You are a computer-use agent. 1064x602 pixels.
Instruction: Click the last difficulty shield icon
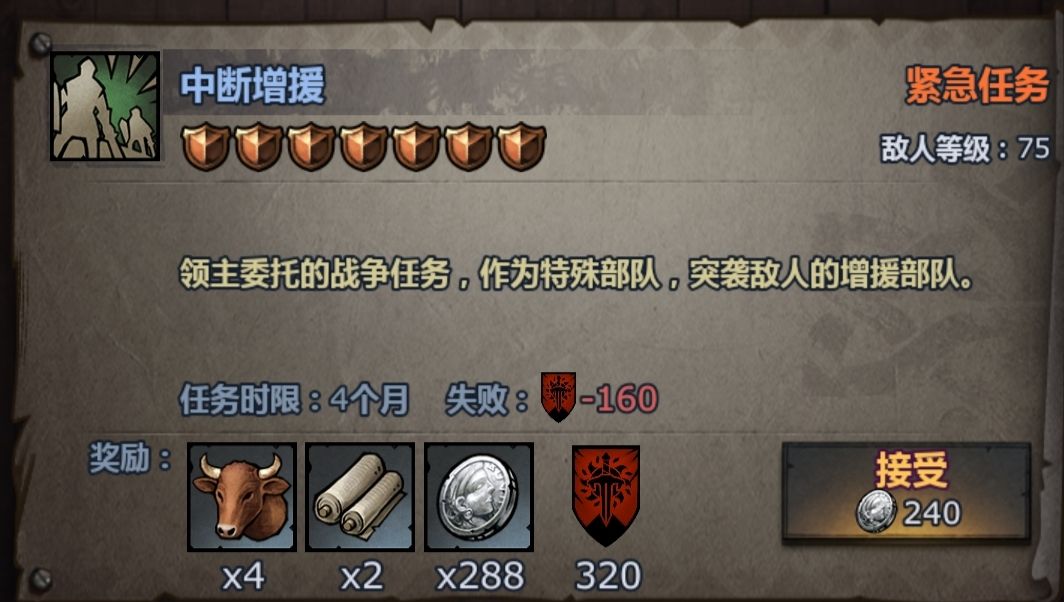pos(521,146)
